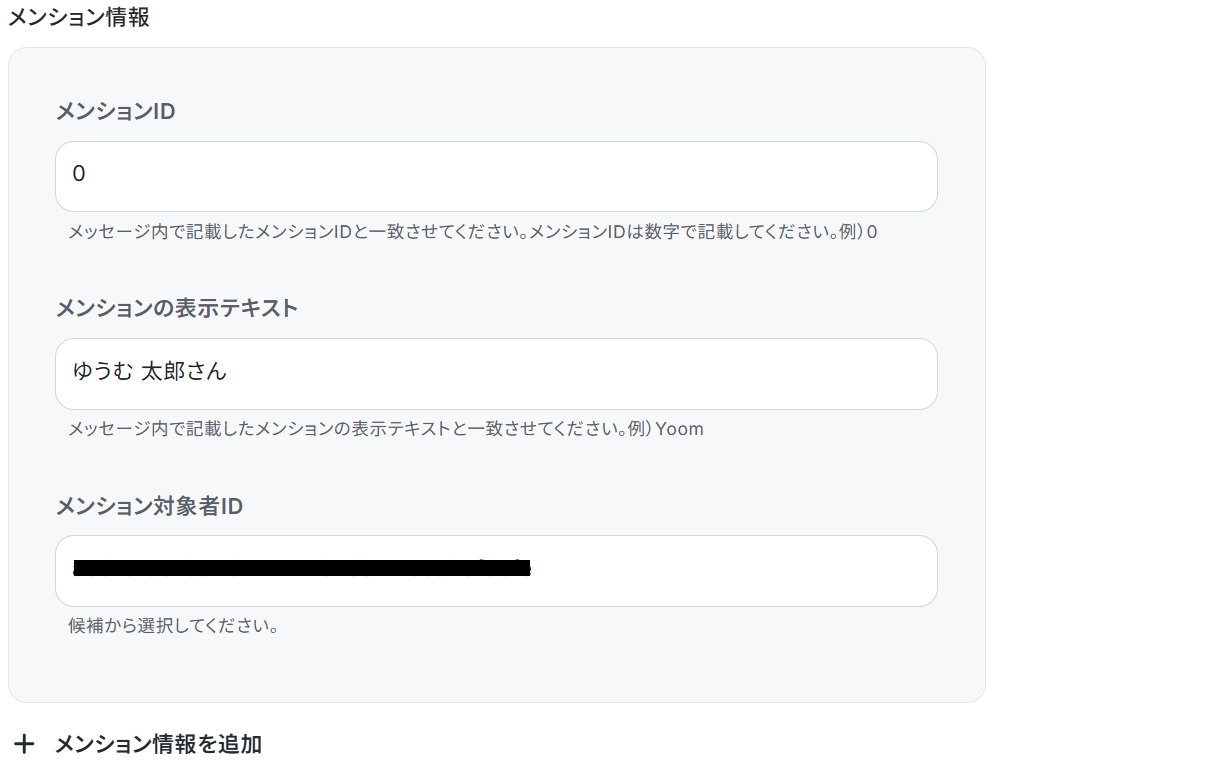Click the blacked-out value in メンション対象者ID

click(300, 570)
